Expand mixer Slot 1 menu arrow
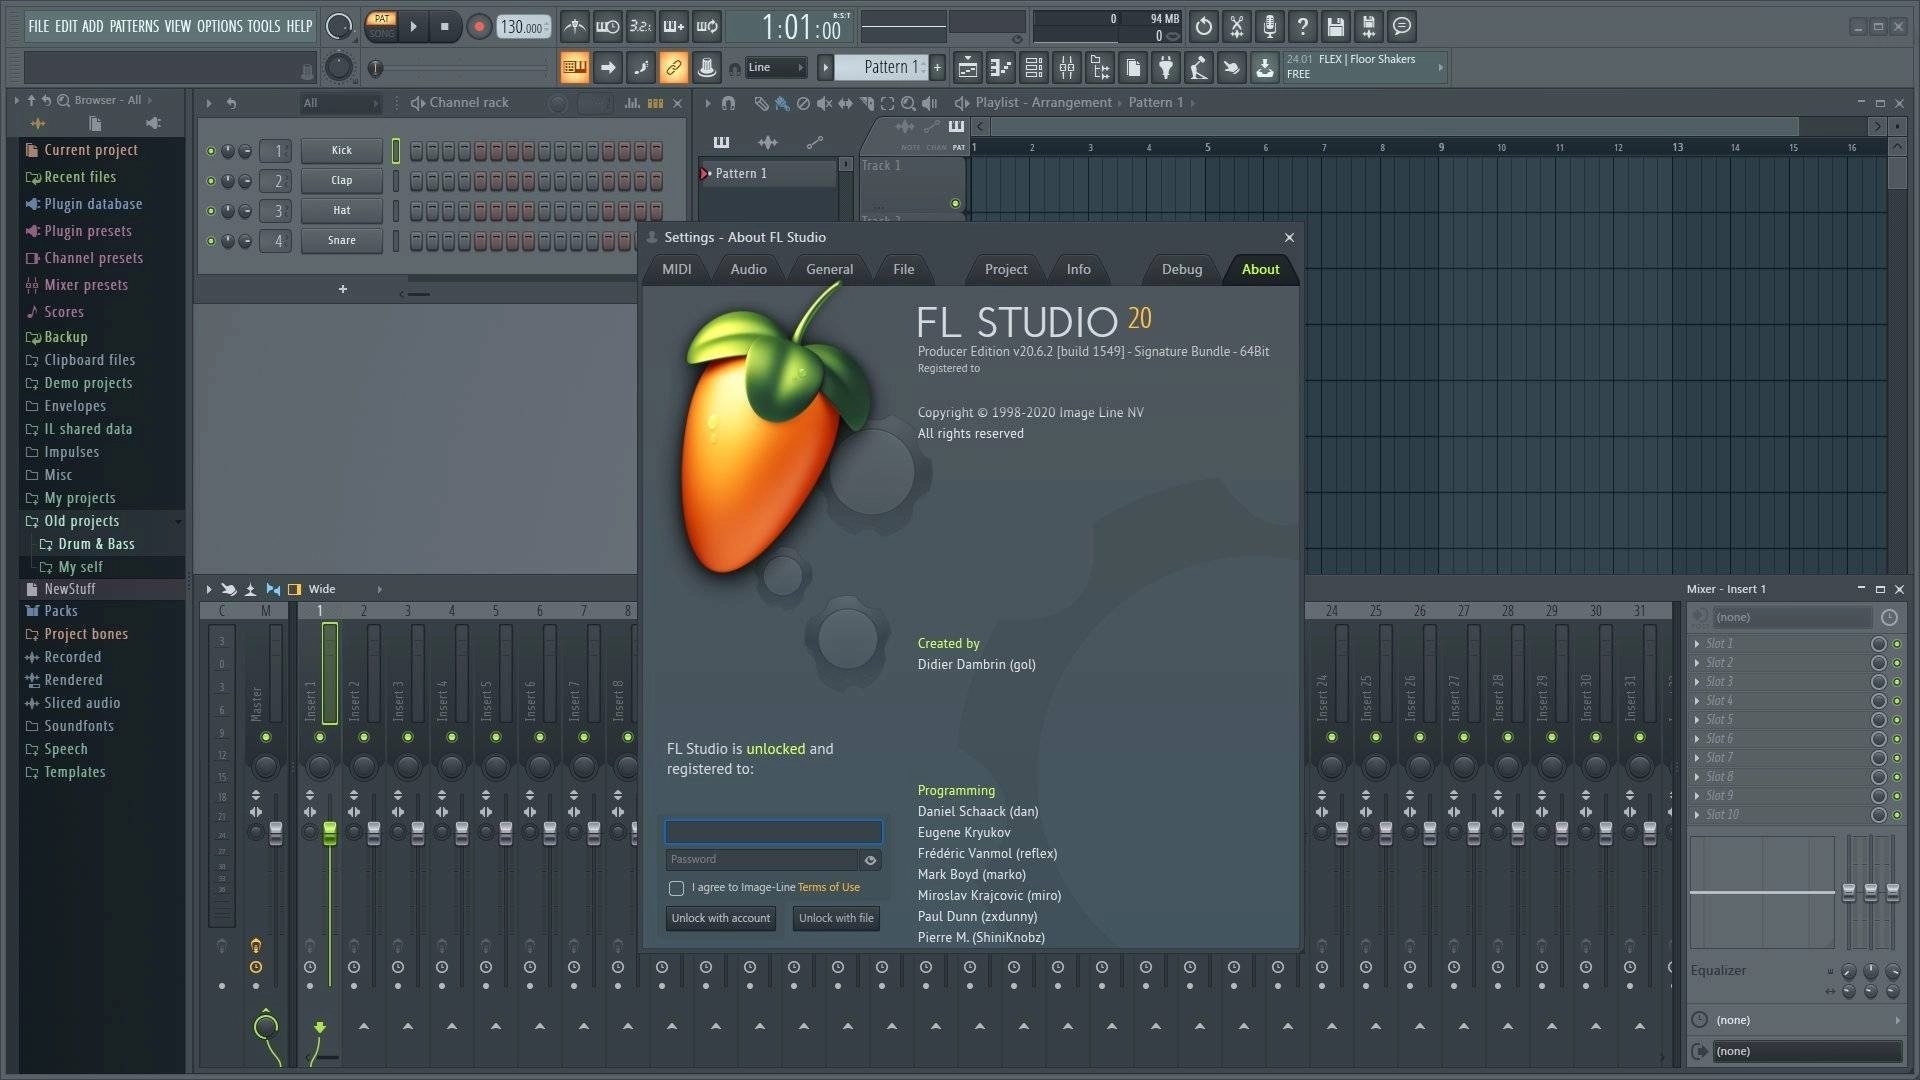Viewport: 1920px width, 1080px height. 1697,644
